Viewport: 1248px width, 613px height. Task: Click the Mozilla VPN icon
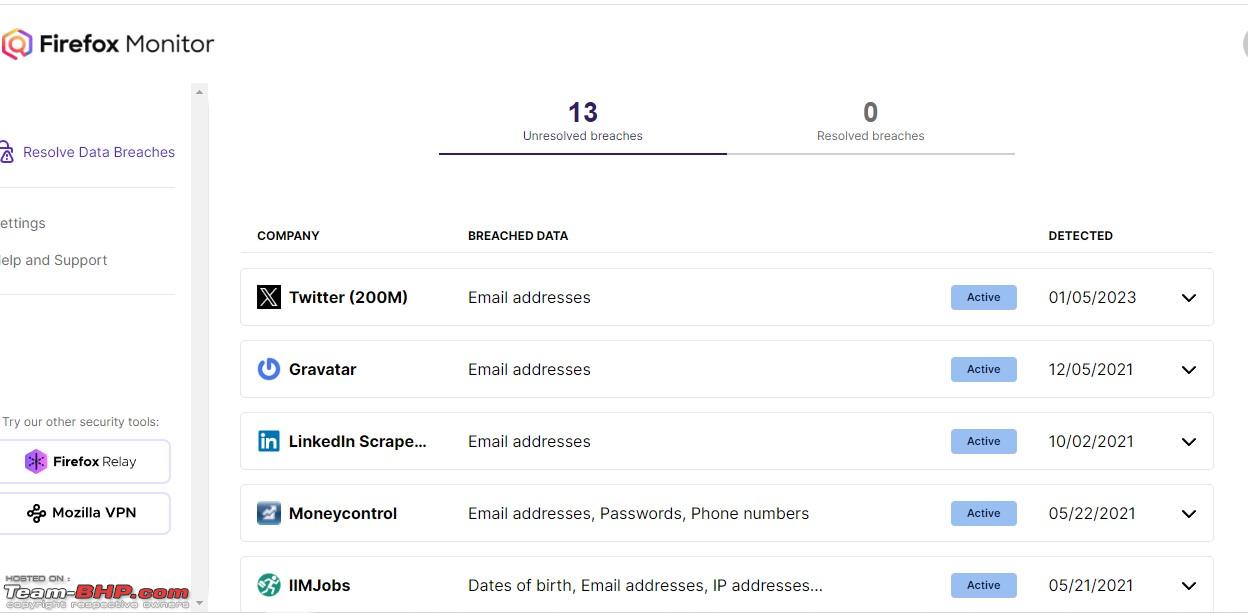(x=36, y=513)
